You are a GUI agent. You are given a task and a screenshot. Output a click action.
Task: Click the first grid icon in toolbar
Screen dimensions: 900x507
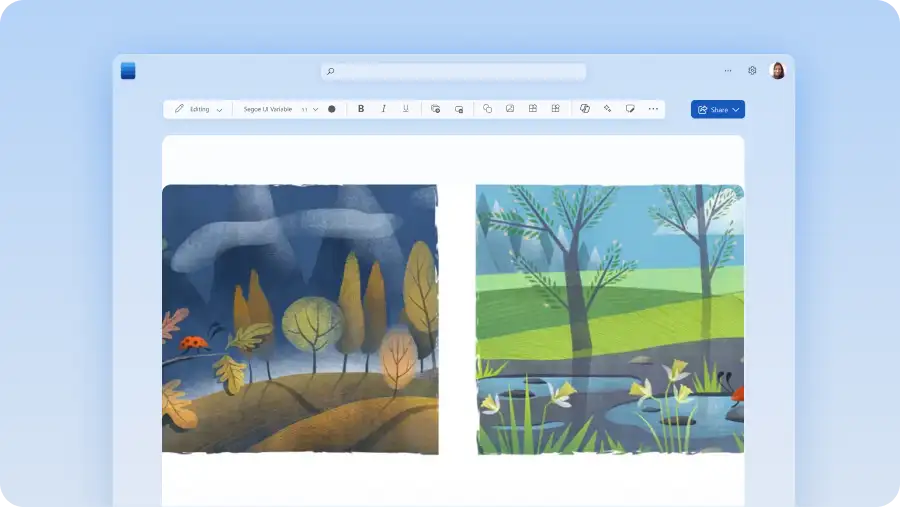[533, 109]
